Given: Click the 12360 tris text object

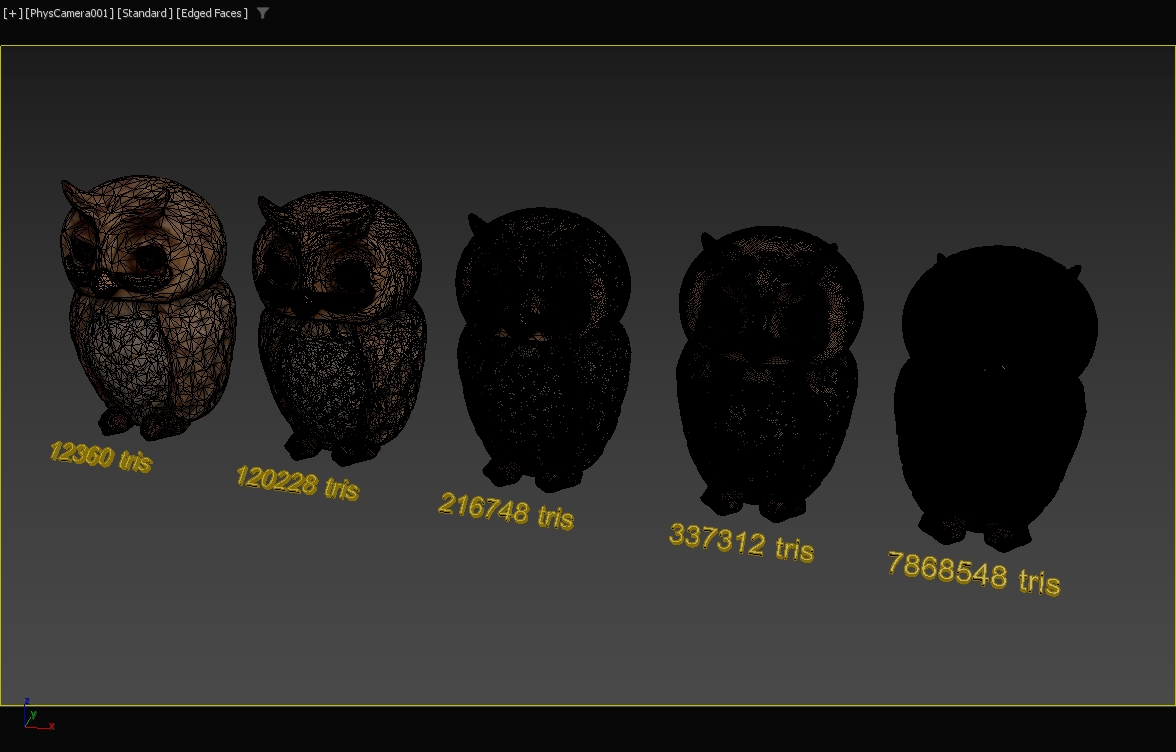Looking at the screenshot, I should point(100,457).
